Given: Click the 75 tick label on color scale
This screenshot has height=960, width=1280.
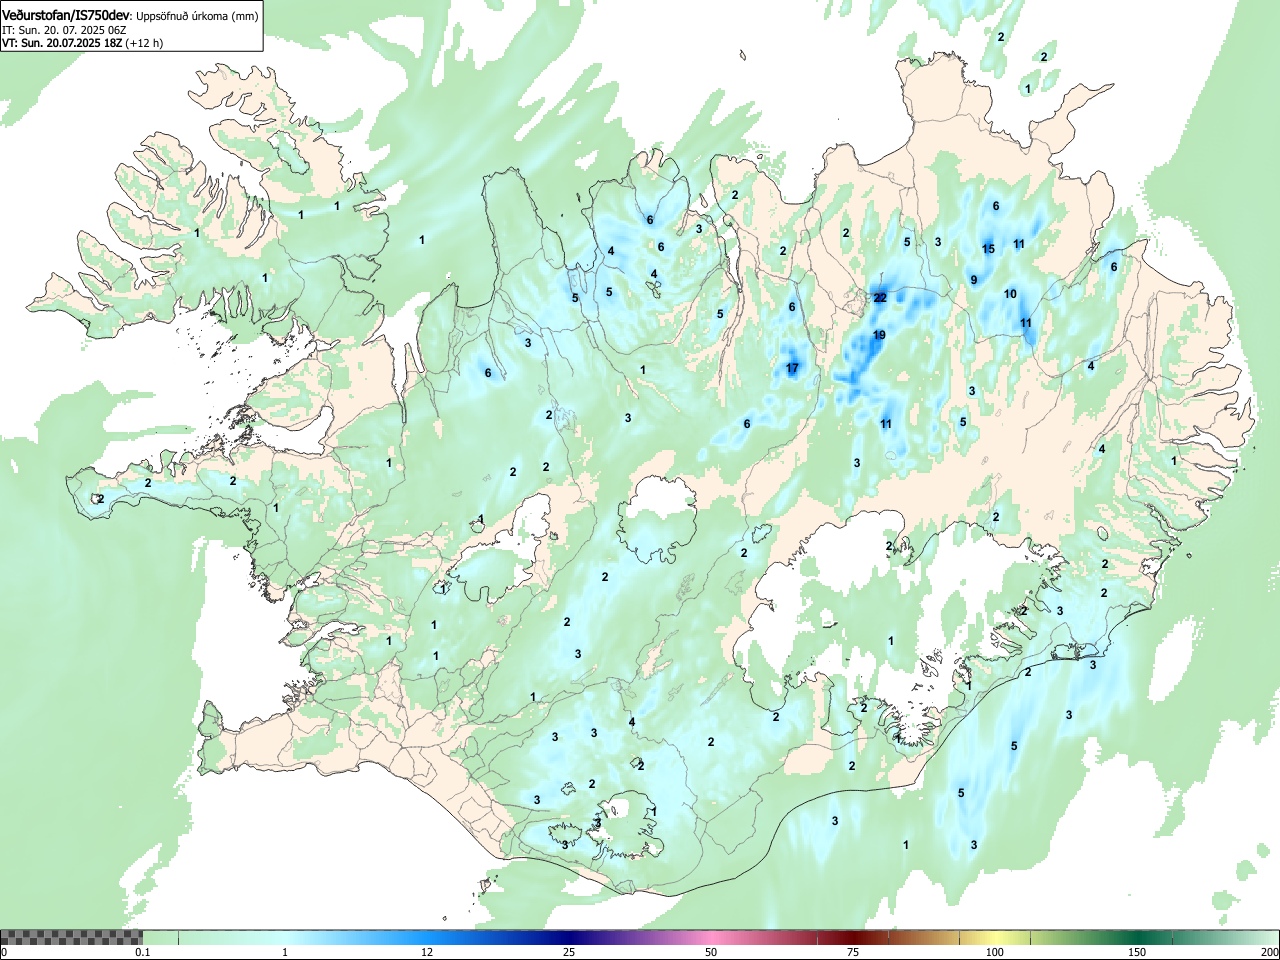Looking at the screenshot, I should point(852,952).
